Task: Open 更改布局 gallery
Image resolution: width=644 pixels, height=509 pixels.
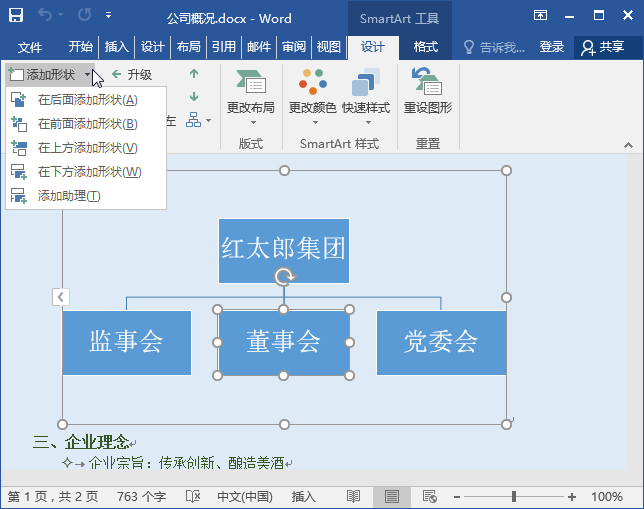Action: 251,97
